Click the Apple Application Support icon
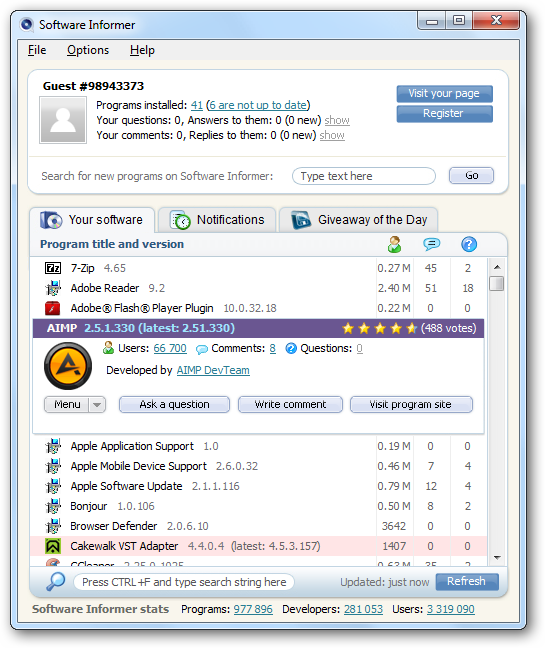This screenshot has height=648, width=545. coord(53,446)
